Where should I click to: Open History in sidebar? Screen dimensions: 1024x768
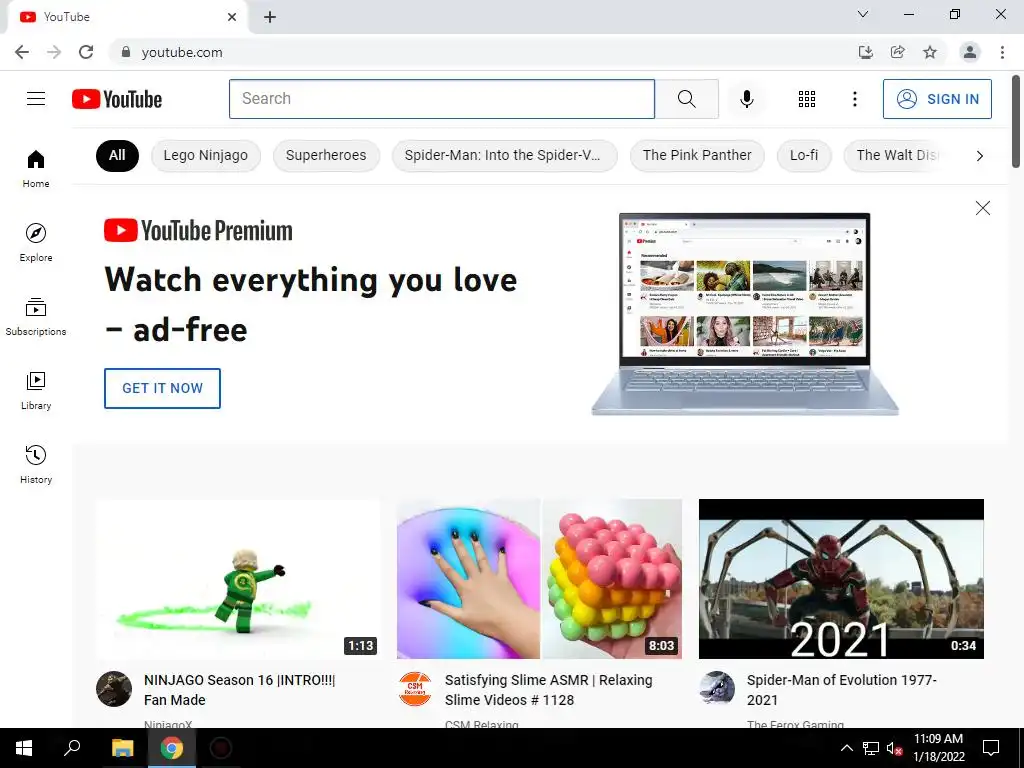pyautogui.click(x=36, y=464)
